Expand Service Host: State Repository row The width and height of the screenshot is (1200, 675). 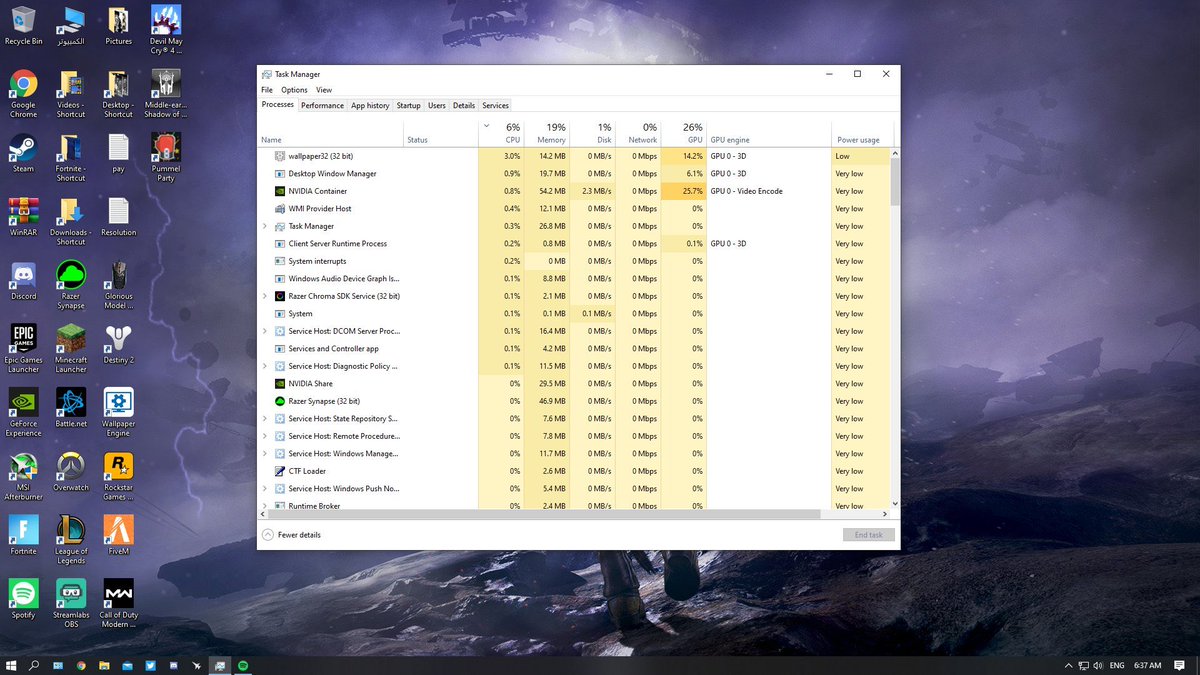point(265,419)
